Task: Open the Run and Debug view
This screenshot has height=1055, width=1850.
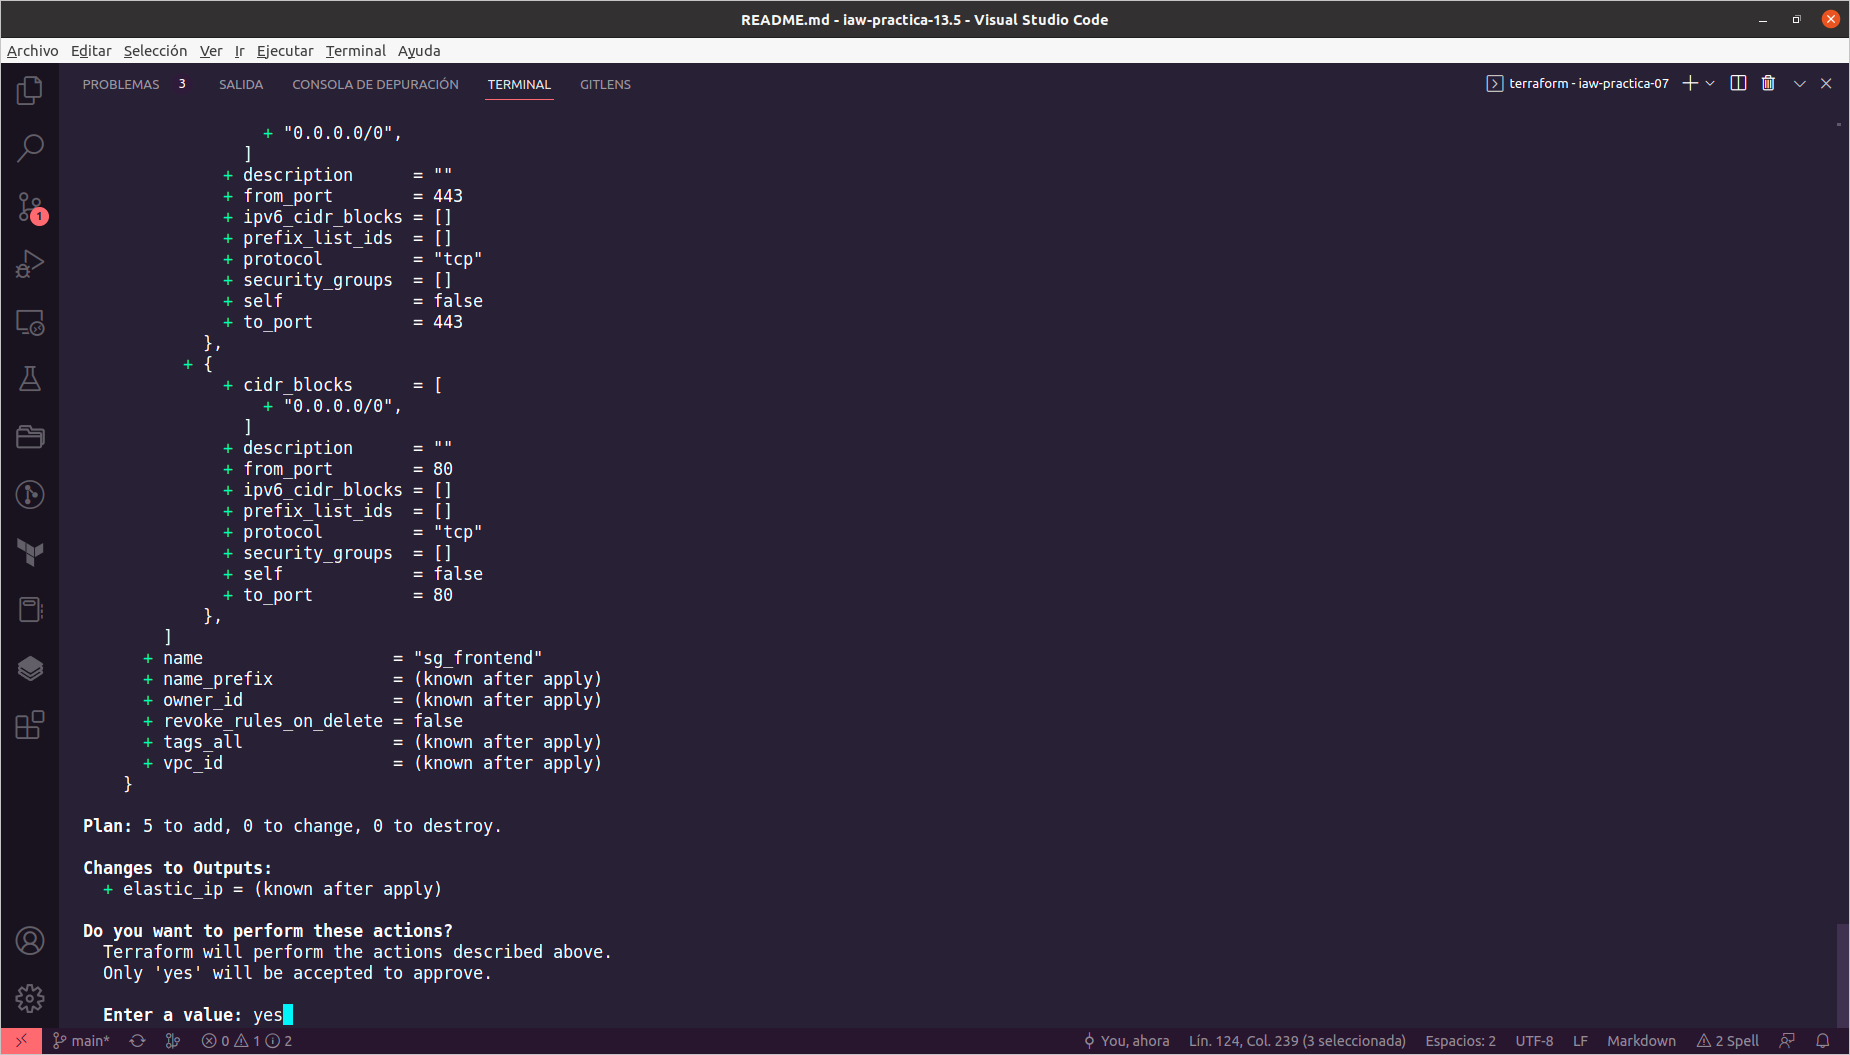Action: (30, 263)
